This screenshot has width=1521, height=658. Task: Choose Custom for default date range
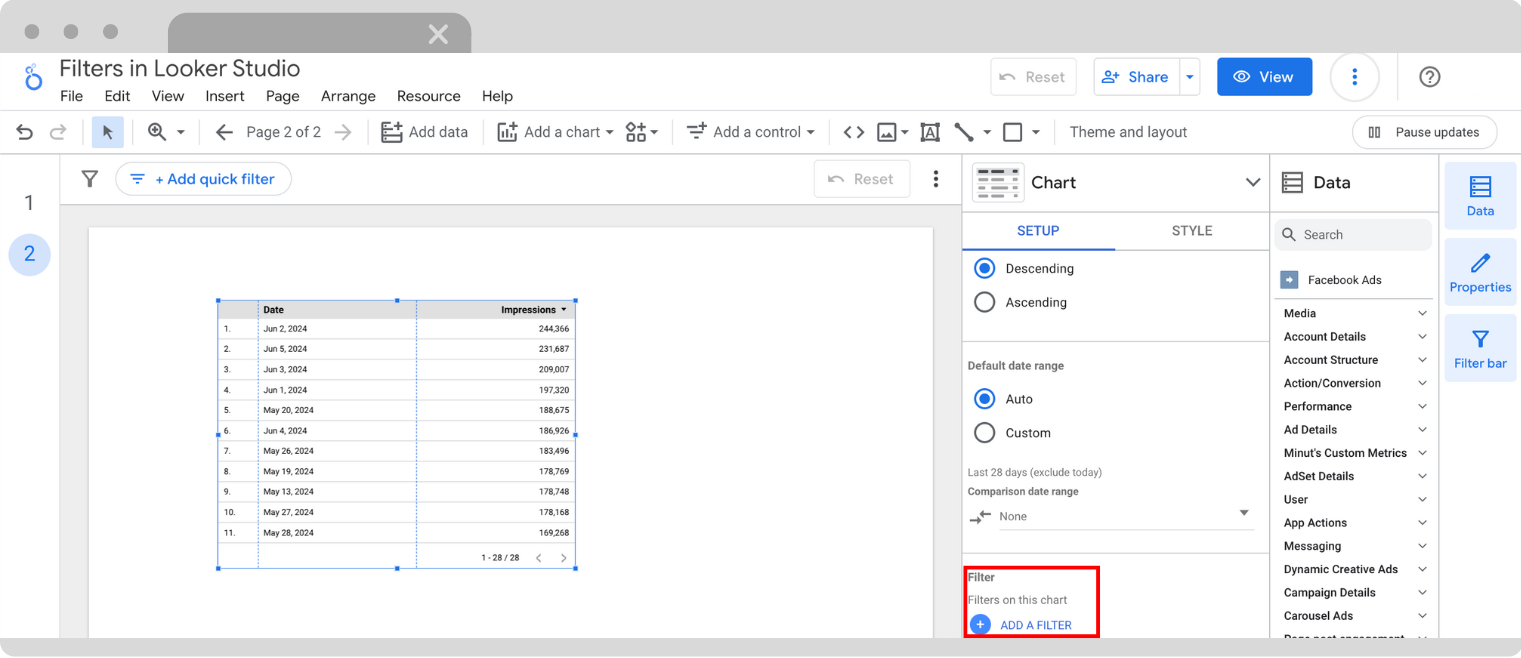(x=985, y=432)
